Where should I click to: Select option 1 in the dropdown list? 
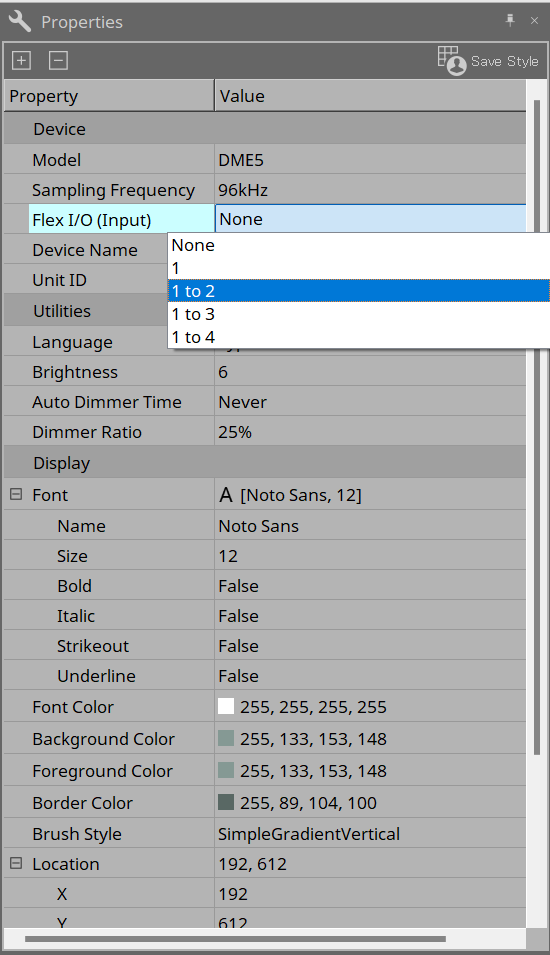point(359,268)
